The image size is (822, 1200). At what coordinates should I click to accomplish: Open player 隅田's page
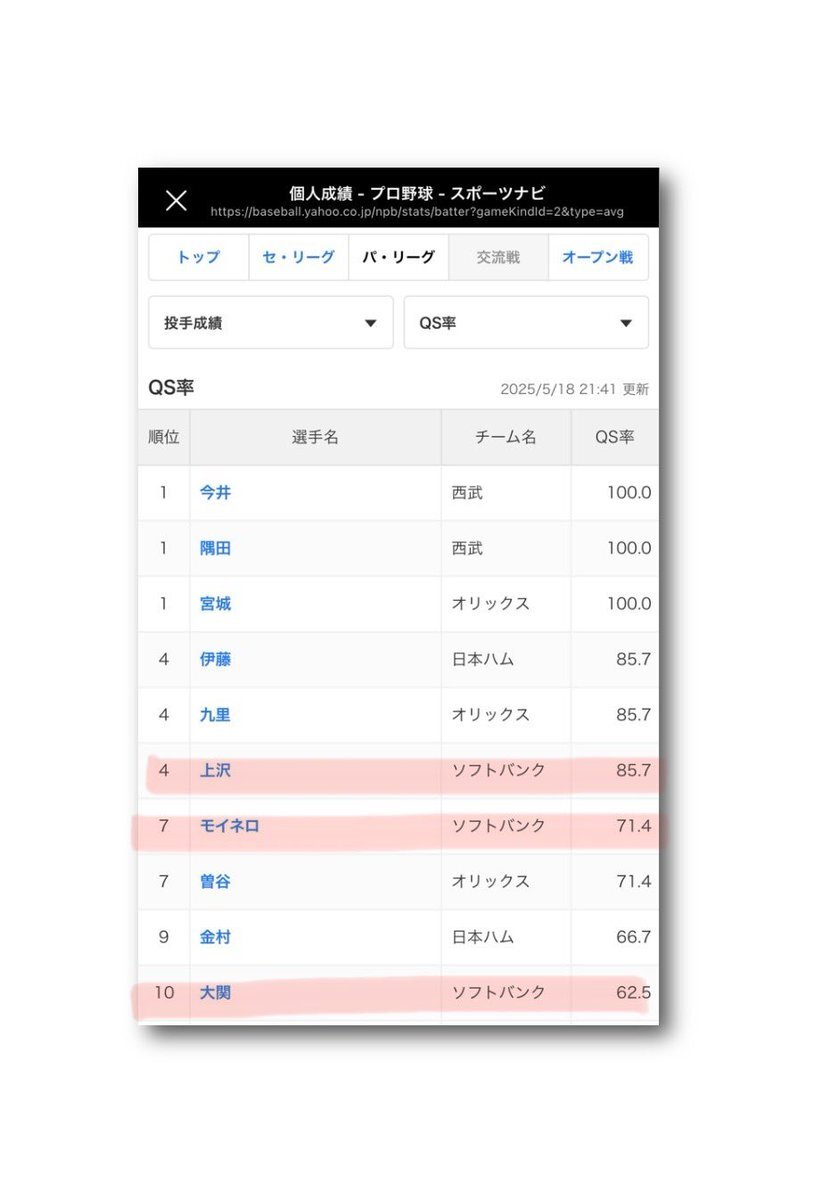215,548
